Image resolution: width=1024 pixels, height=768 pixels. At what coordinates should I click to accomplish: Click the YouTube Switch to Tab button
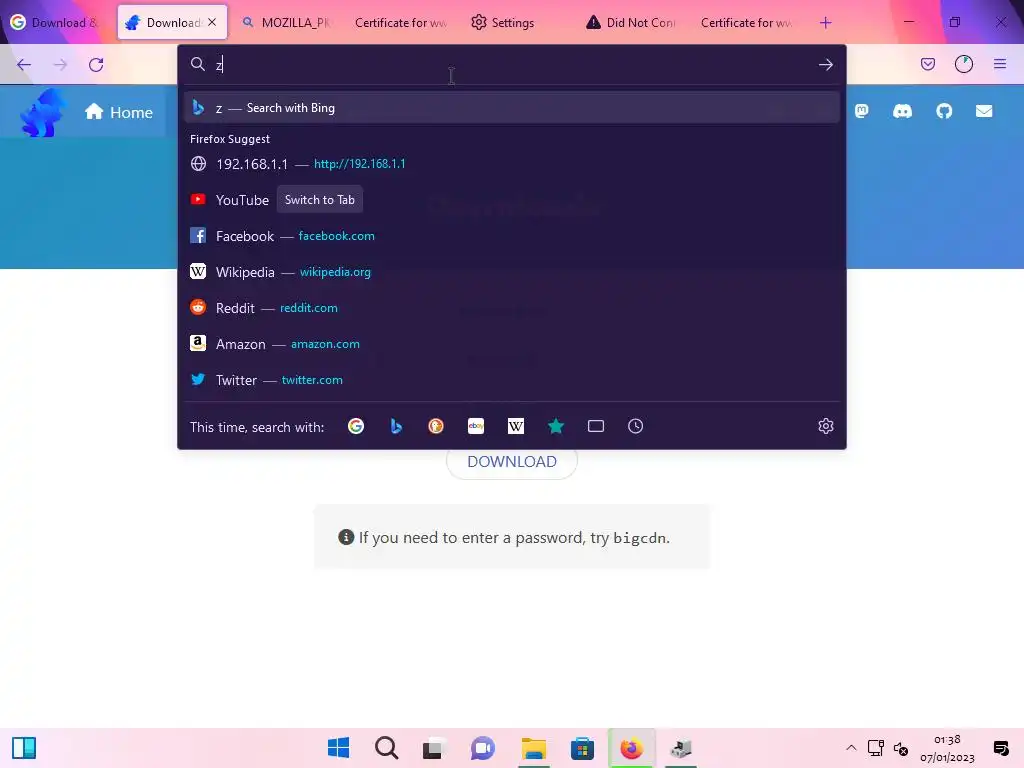click(319, 200)
